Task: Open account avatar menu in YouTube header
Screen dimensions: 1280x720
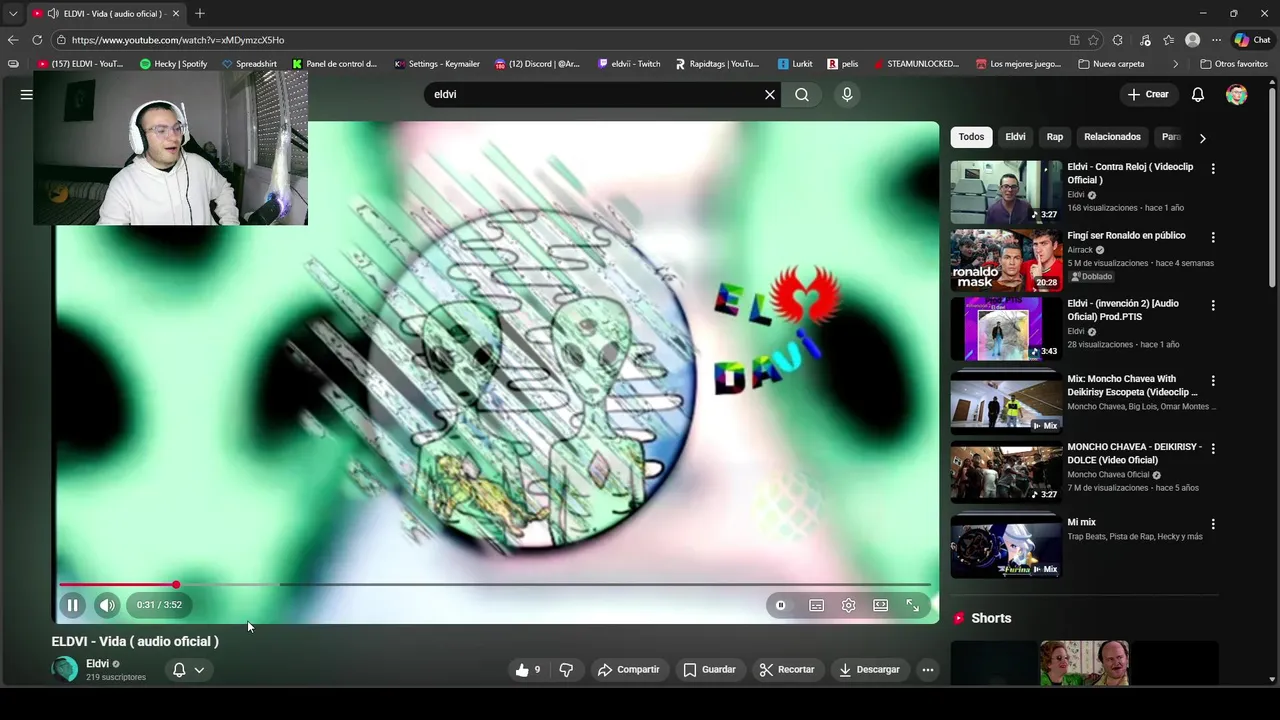Action: (x=1237, y=94)
